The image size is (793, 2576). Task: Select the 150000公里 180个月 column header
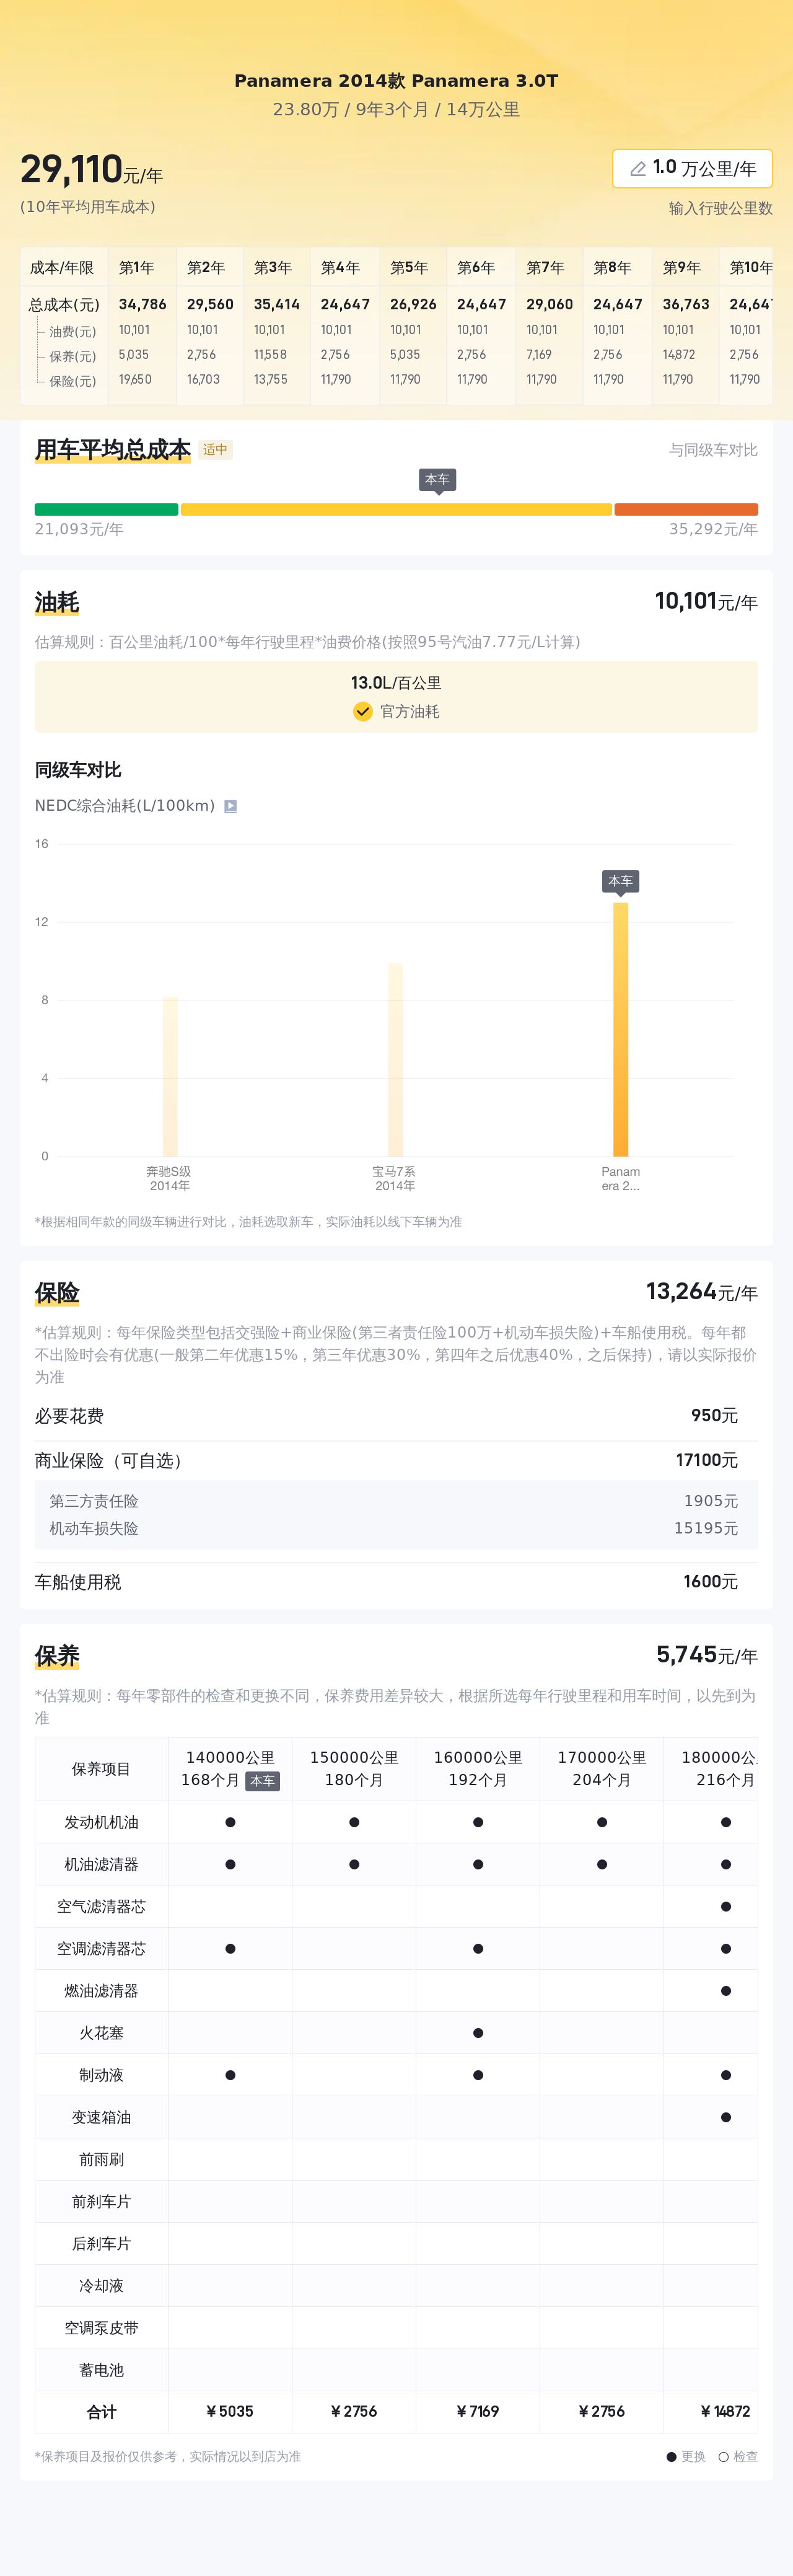pos(354,1769)
